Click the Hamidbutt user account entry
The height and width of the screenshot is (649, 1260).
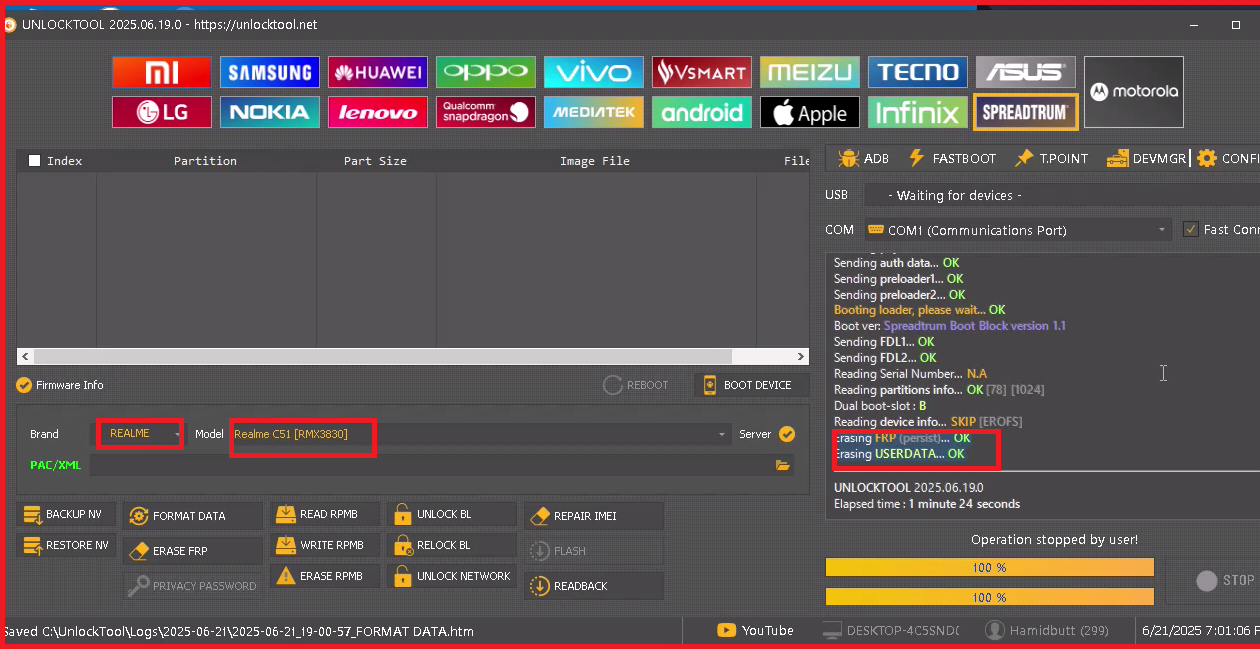[1047, 630]
